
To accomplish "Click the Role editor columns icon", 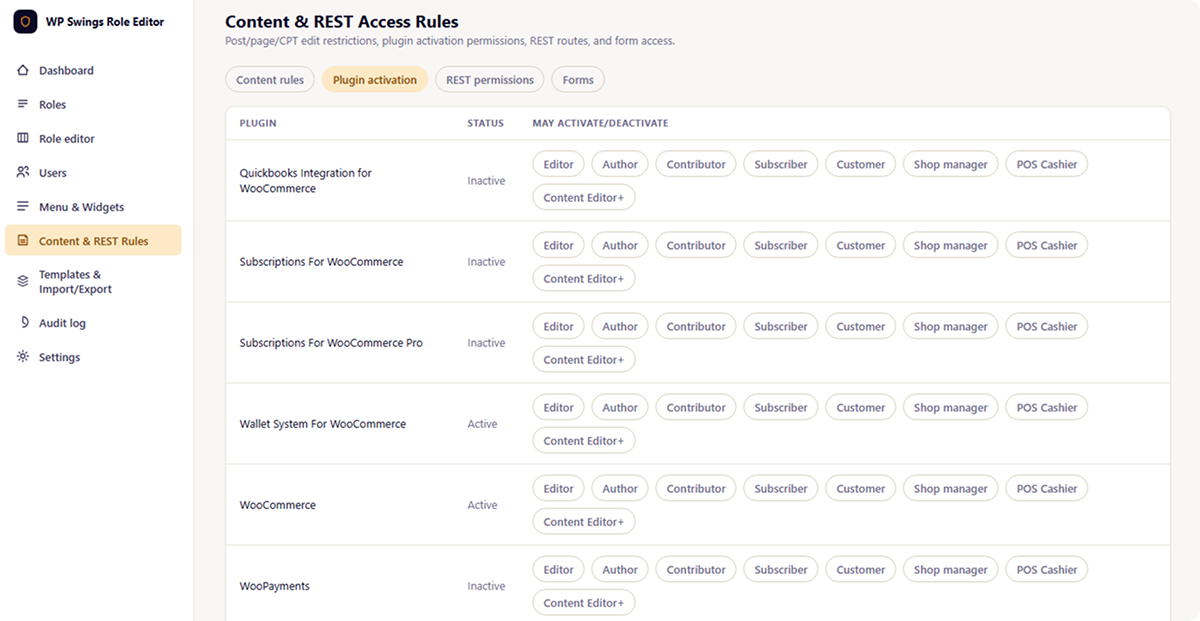I will pyautogui.click(x=23, y=139).
